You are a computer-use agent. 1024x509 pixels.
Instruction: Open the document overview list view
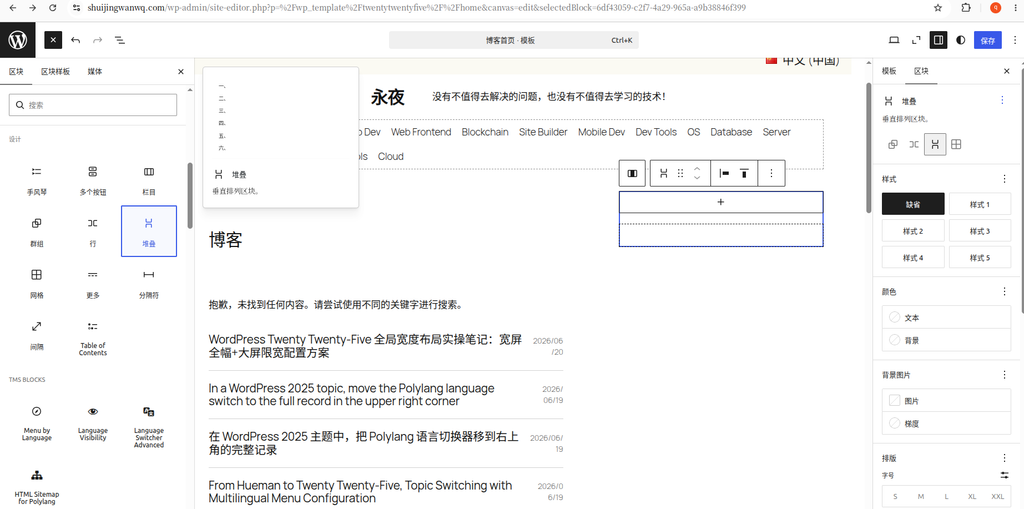[x=120, y=40]
